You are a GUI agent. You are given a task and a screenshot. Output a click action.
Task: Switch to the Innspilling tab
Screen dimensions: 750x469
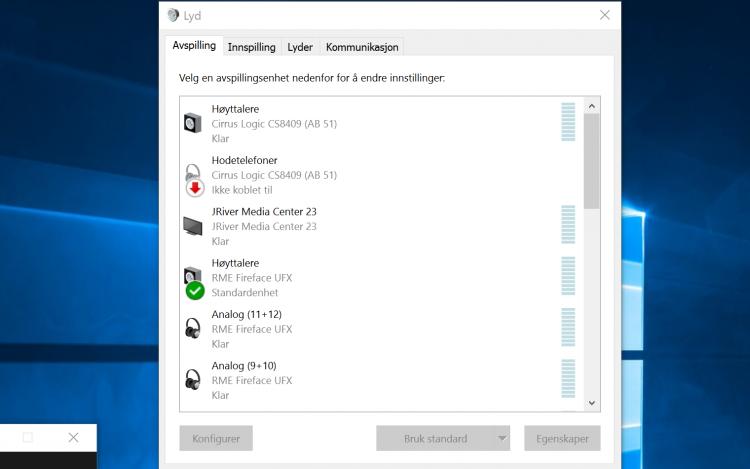click(x=252, y=47)
